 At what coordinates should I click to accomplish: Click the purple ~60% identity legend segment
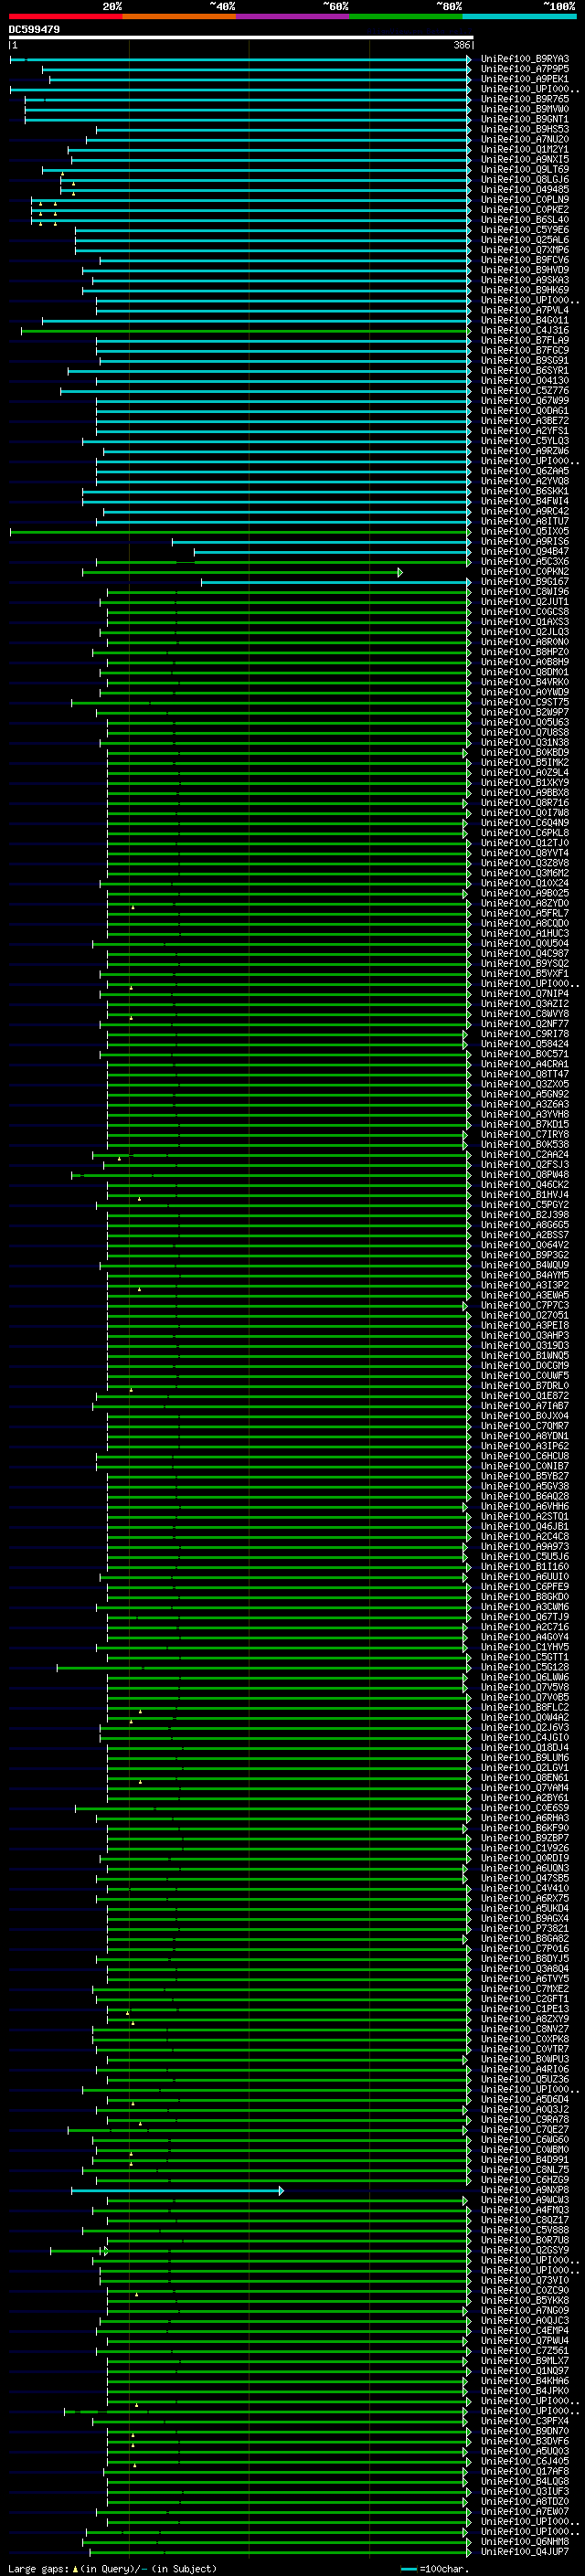tap(292, 16)
